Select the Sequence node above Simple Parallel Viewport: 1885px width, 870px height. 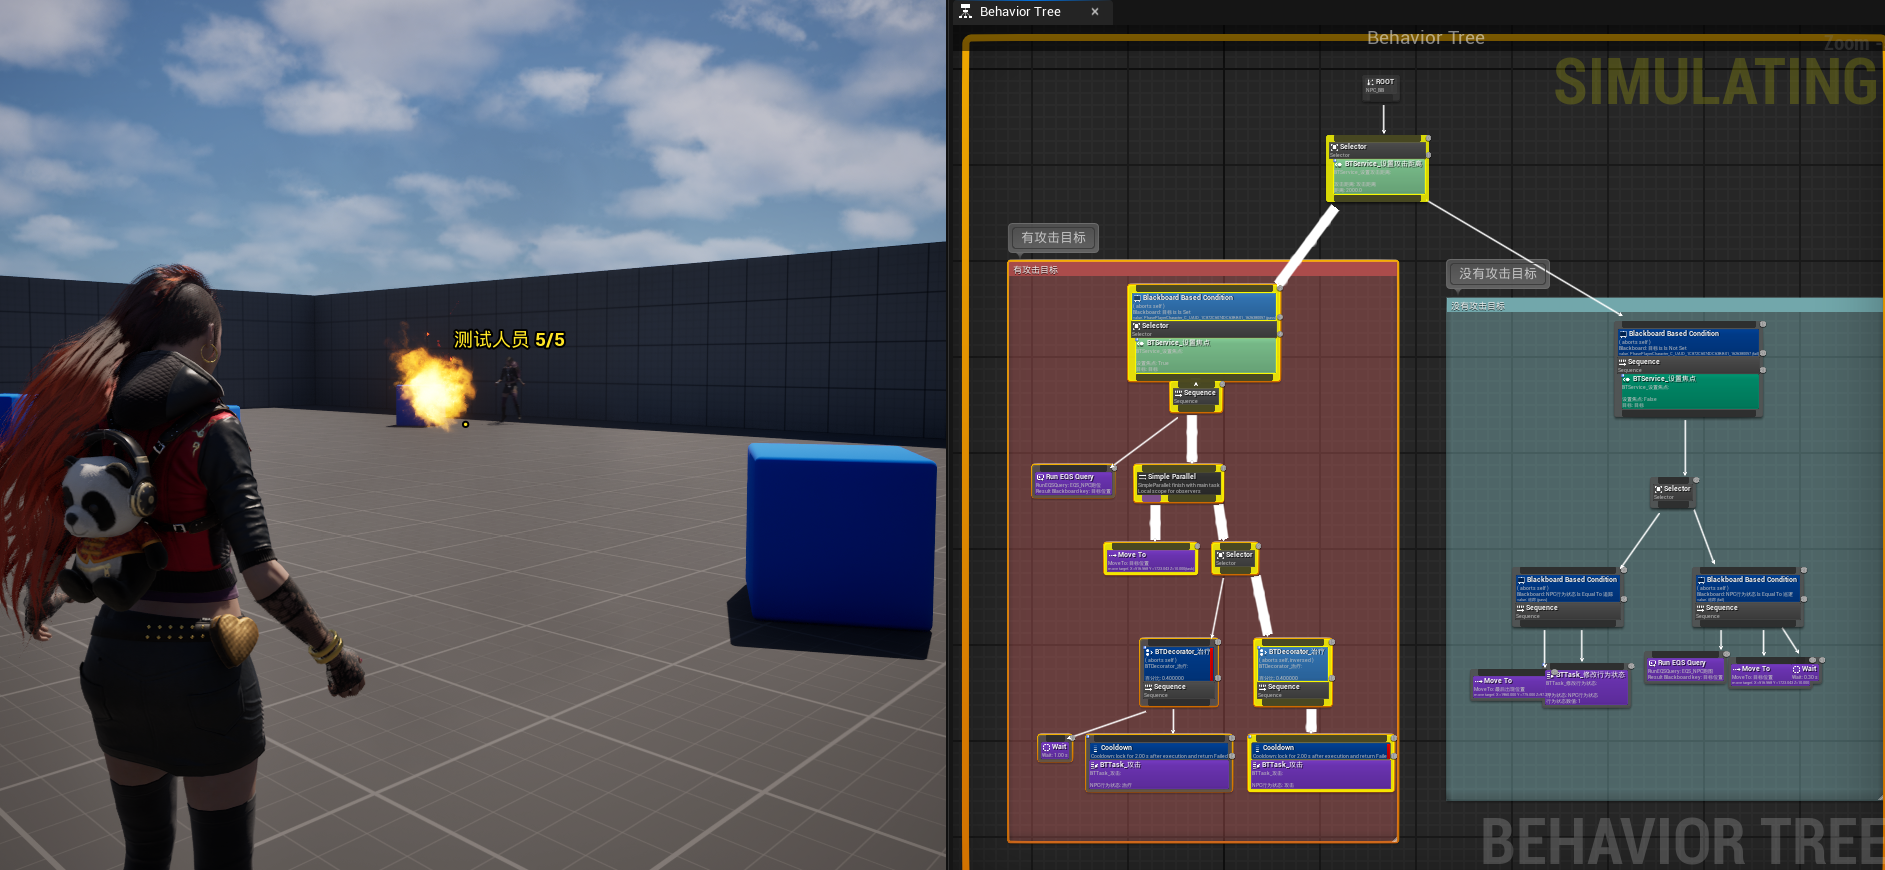click(1196, 396)
